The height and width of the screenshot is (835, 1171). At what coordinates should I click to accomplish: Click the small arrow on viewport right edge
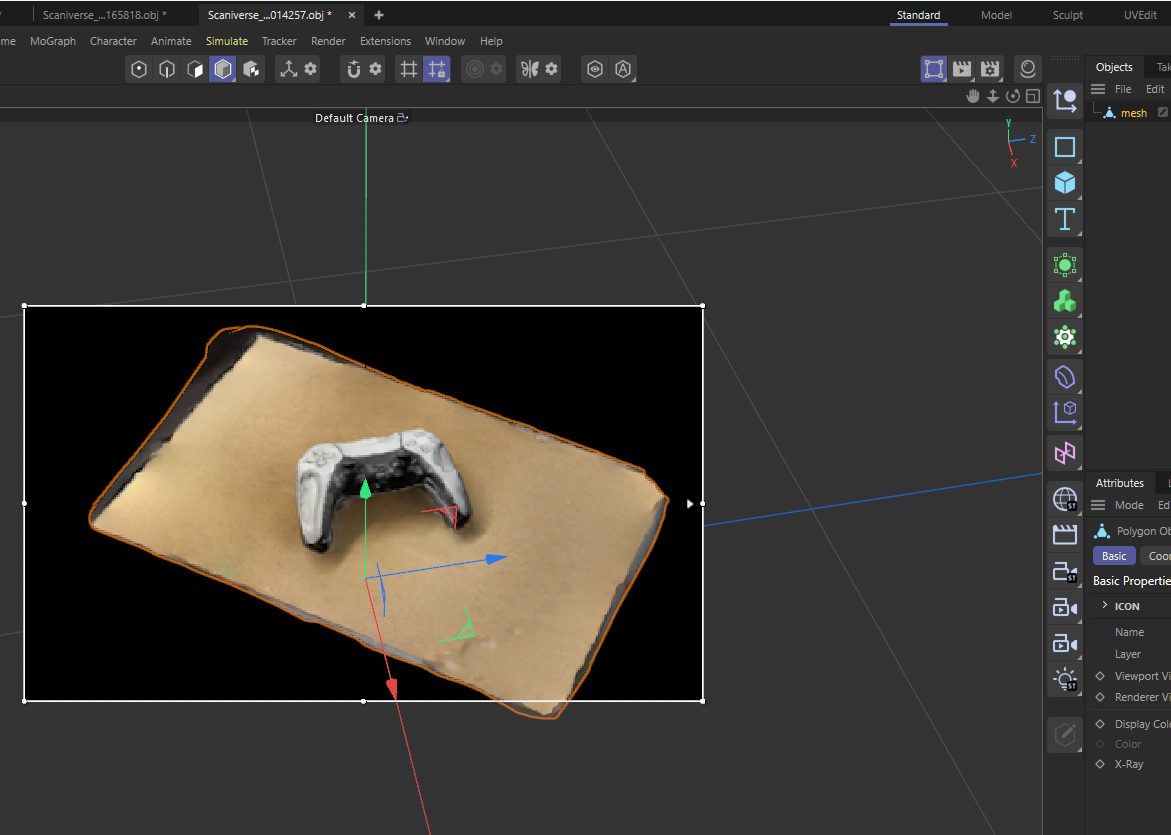(x=689, y=503)
